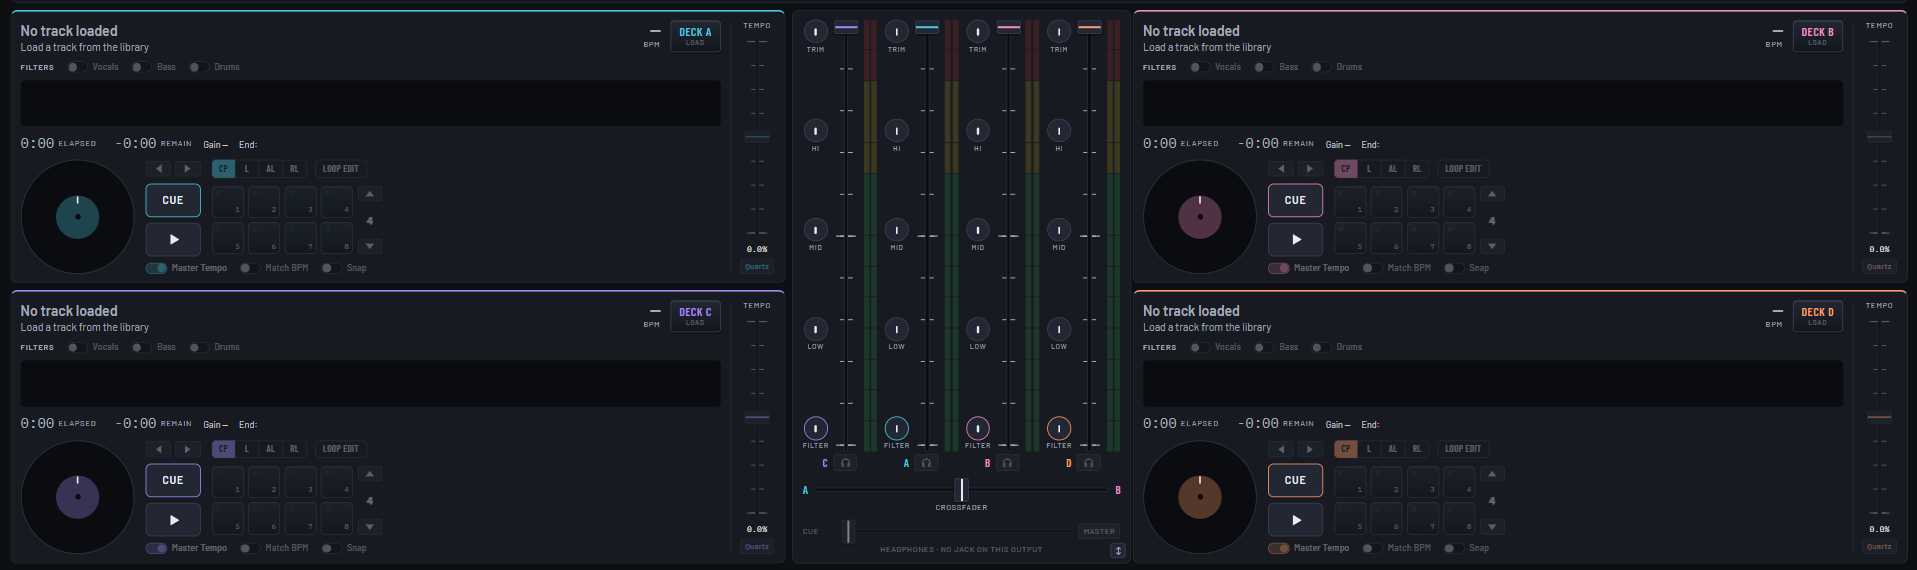Enable Snap on Deck D
The height and width of the screenshot is (570, 1917).
tap(1453, 548)
